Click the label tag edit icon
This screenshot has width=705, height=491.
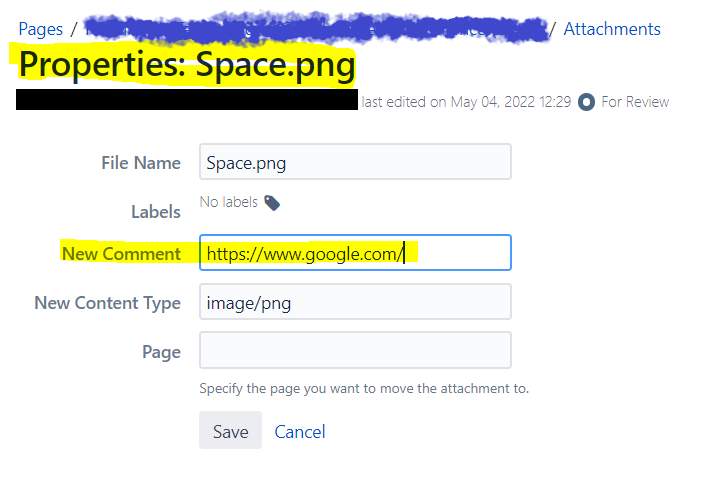pos(272,203)
